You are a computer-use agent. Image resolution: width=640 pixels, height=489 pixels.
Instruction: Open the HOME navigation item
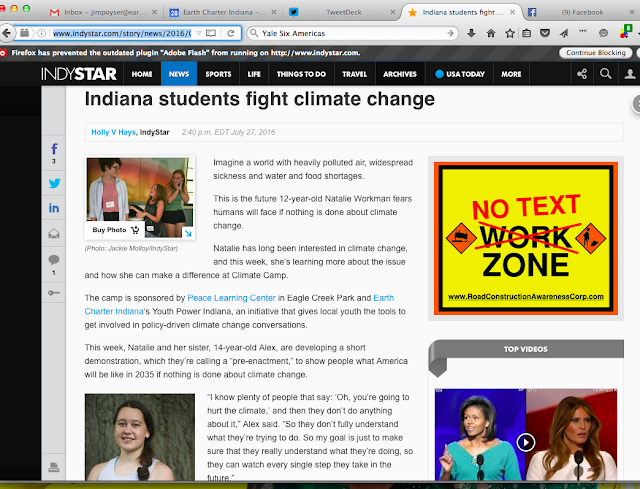[142, 74]
